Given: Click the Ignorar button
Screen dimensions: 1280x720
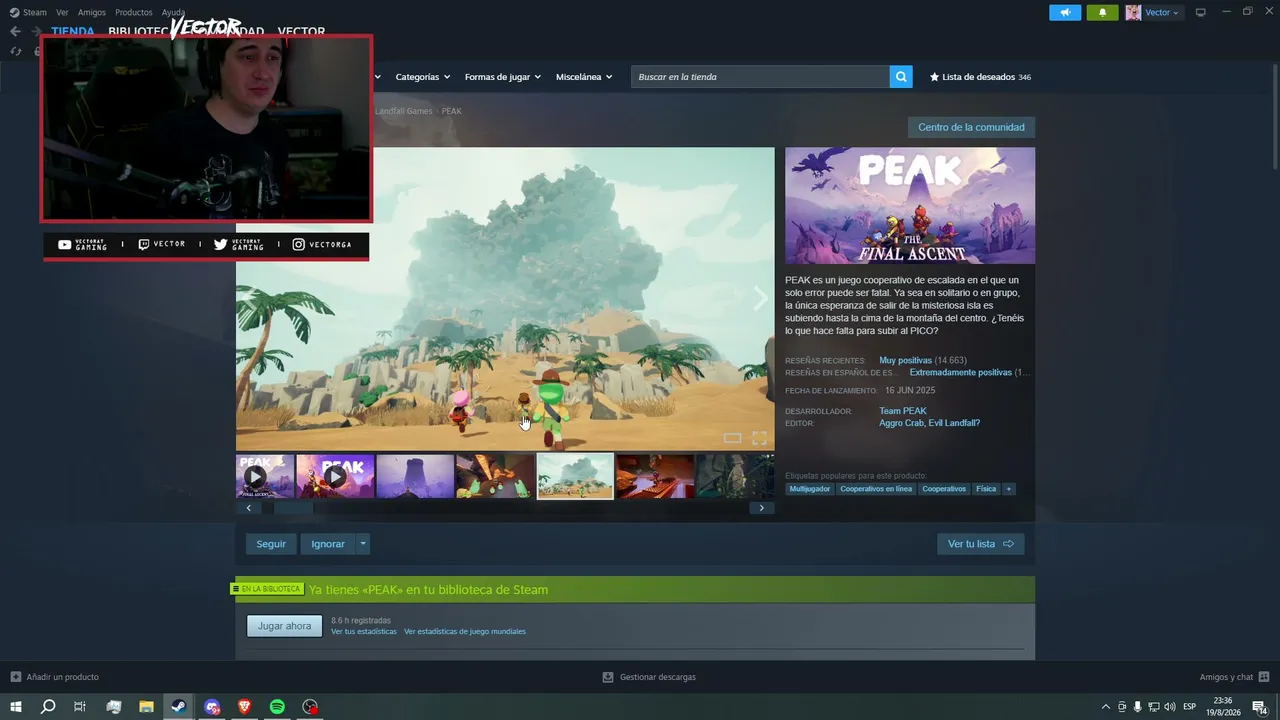Looking at the screenshot, I should (328, 544).
